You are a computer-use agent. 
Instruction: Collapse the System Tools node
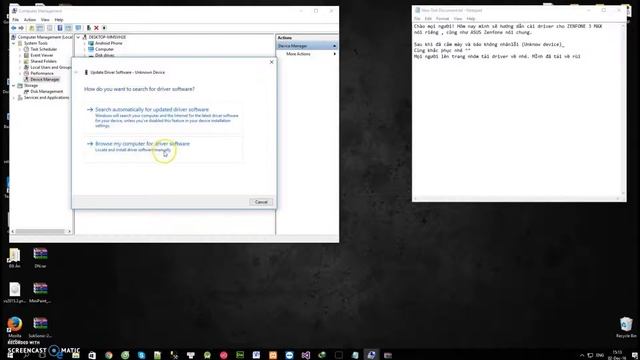coord(13,43)
